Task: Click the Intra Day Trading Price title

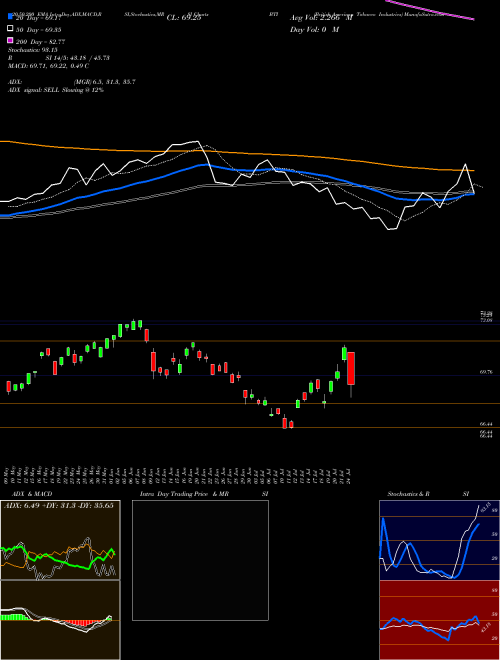Action: 204,494
